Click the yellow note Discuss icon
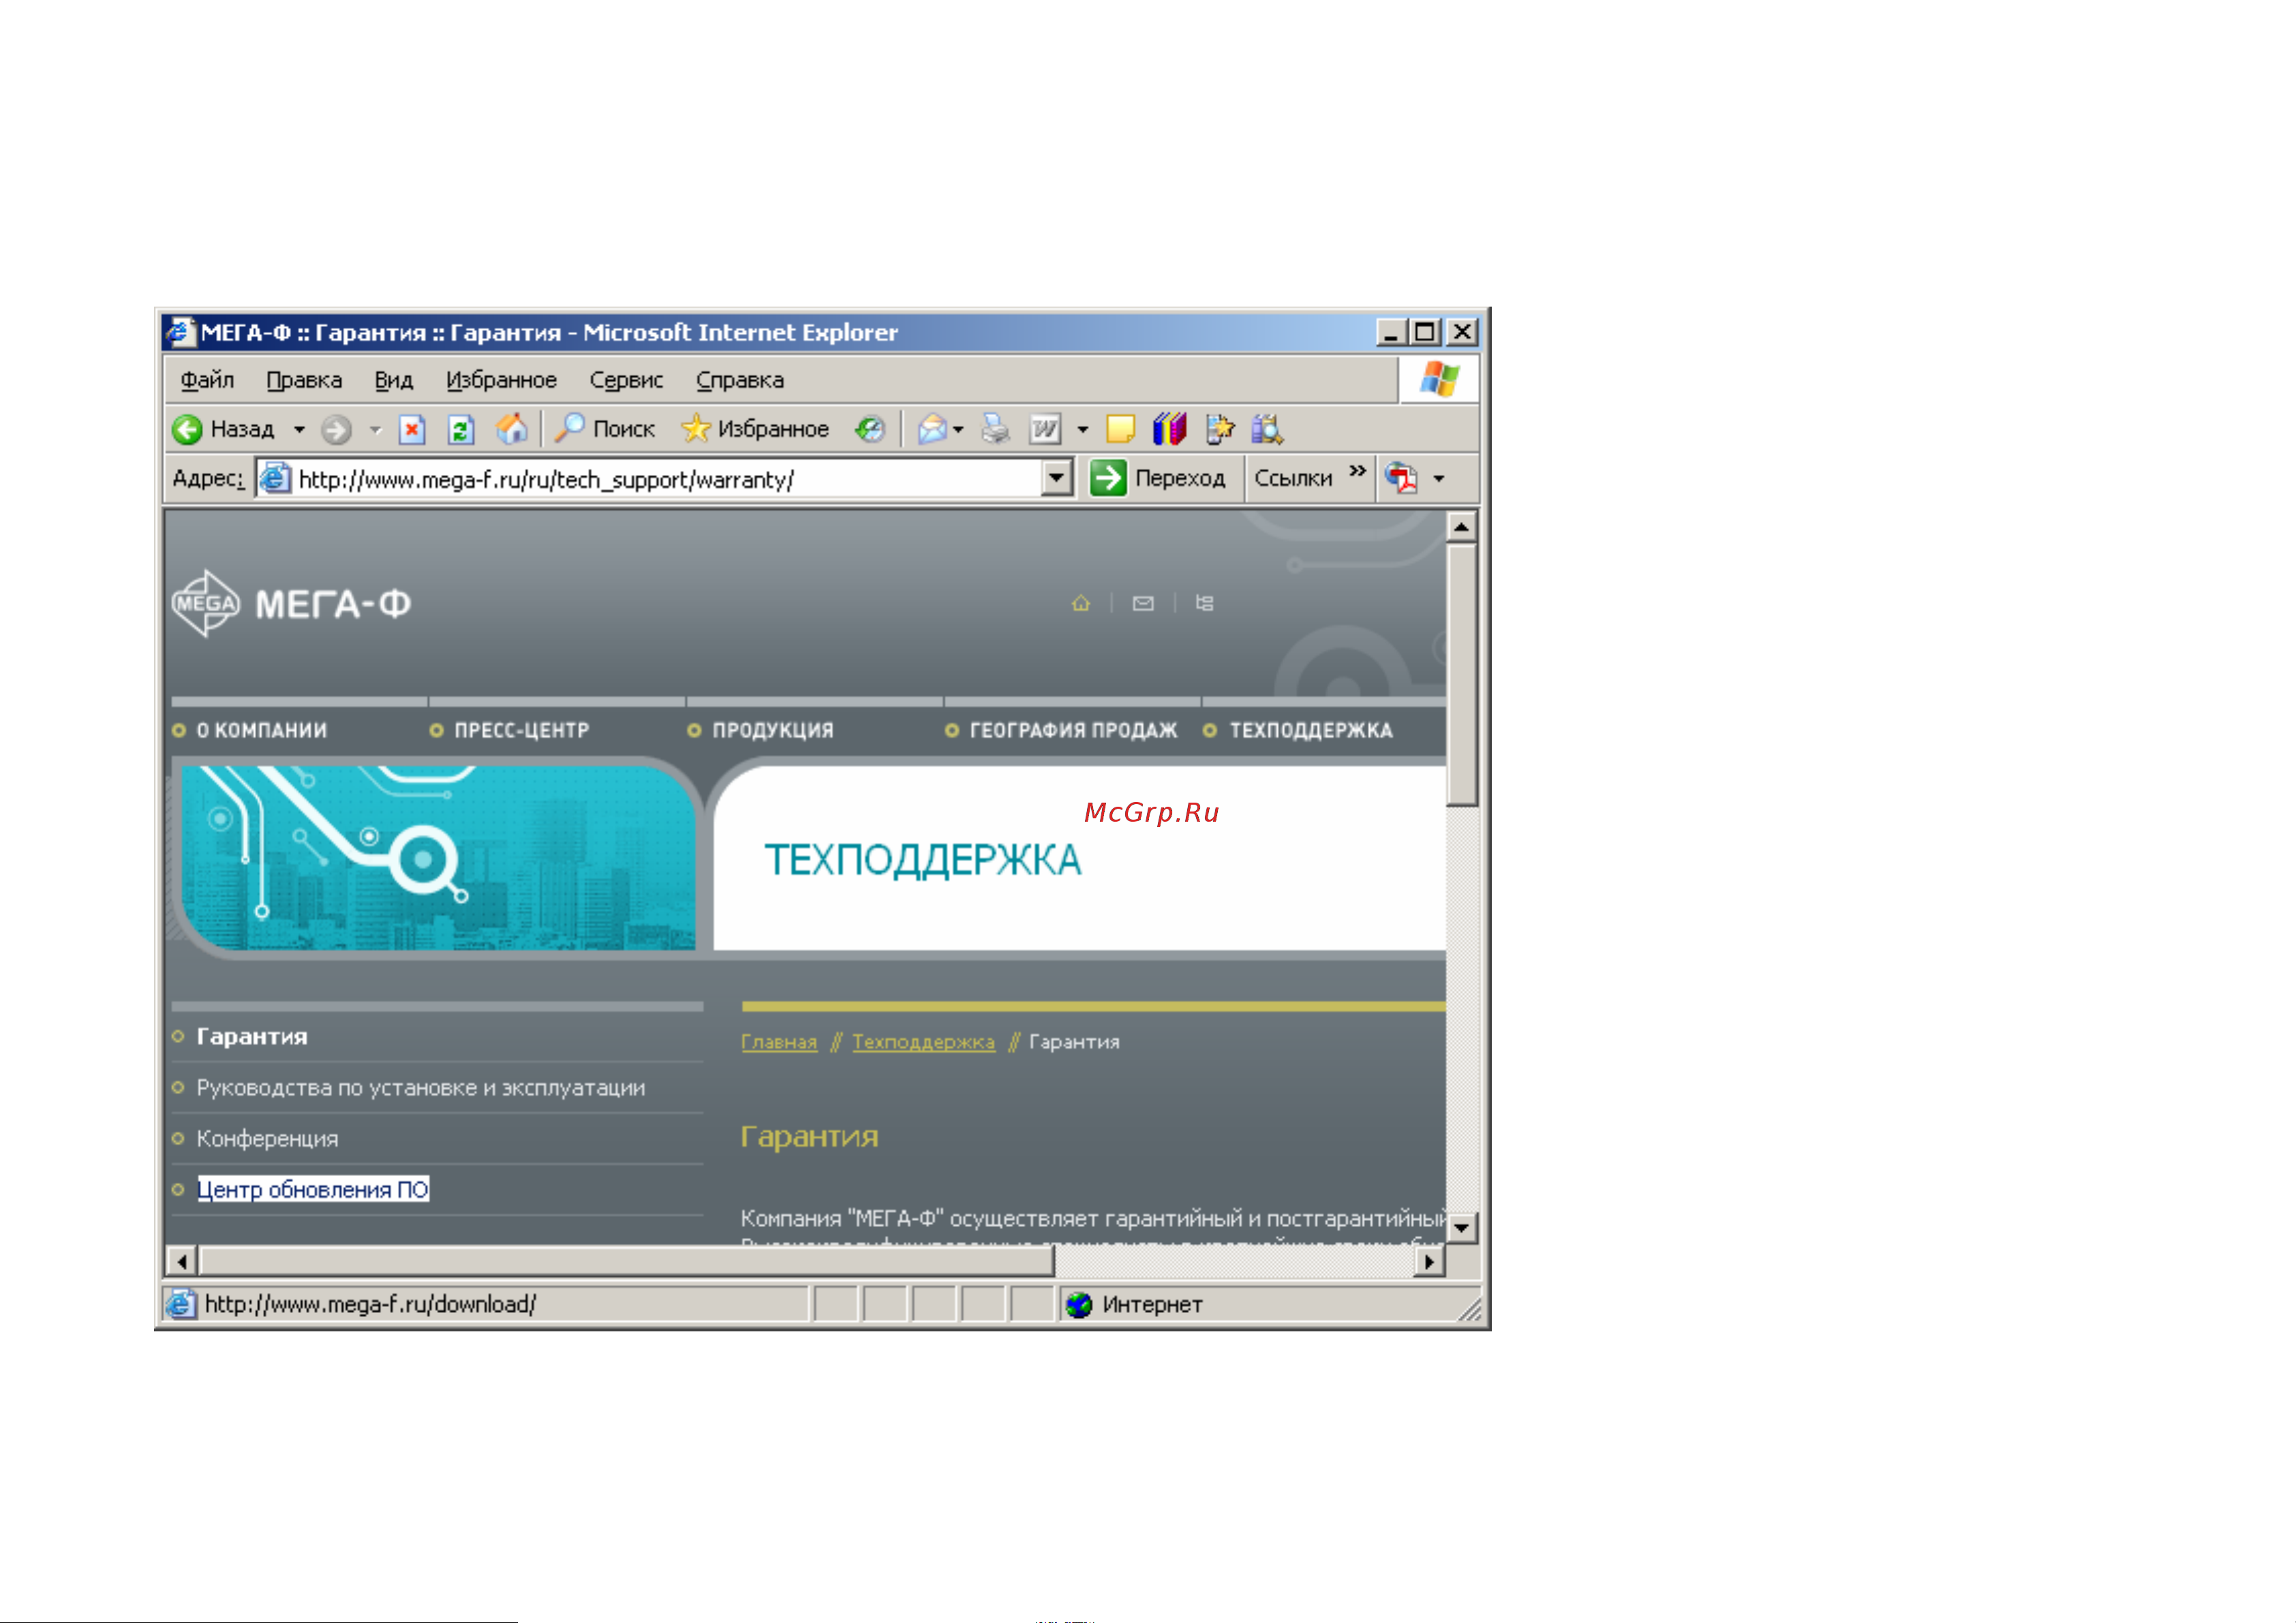2296x1623 pixels. (1120, 429)
